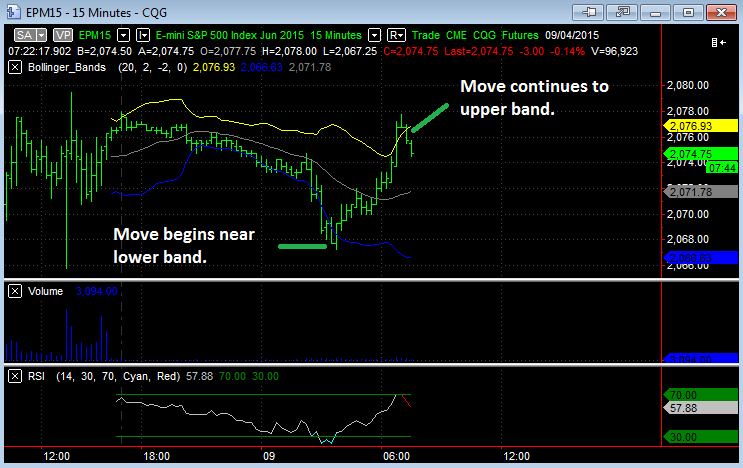Select the blue 2,066.63 lower band price label
This screenshot has height=468, width=743.
(701, 258)
